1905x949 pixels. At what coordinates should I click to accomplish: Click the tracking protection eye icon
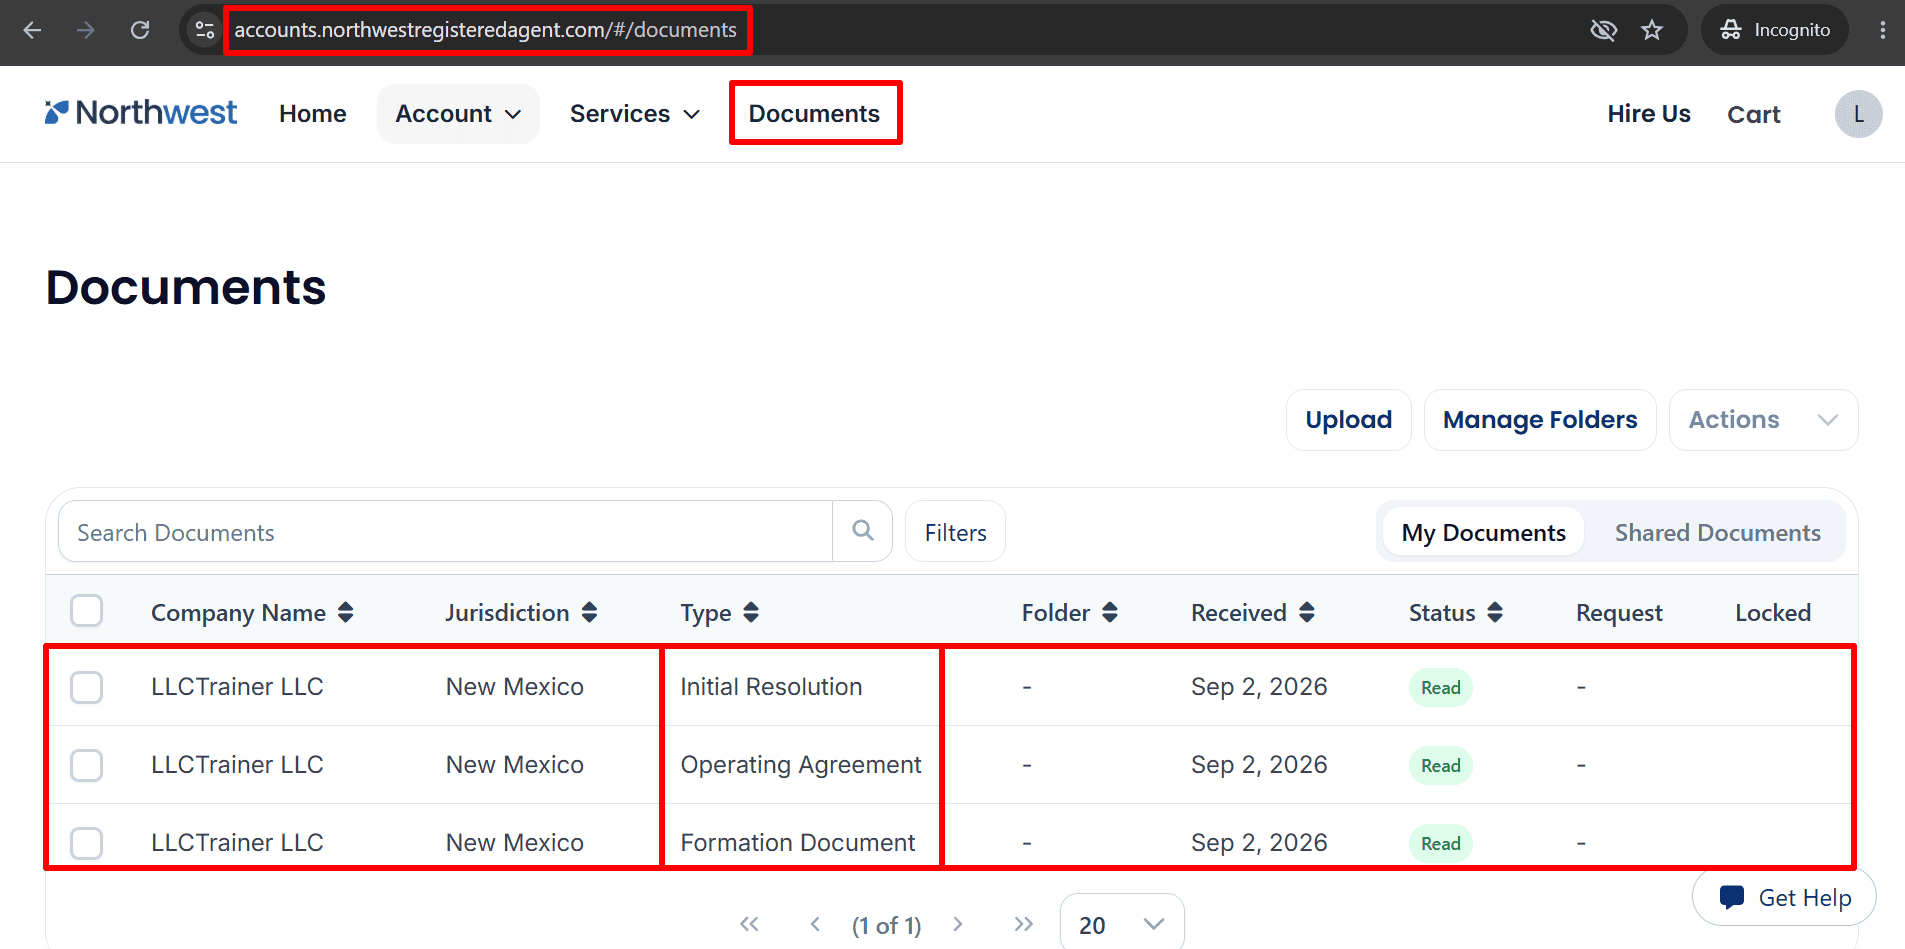point(1603,30)
